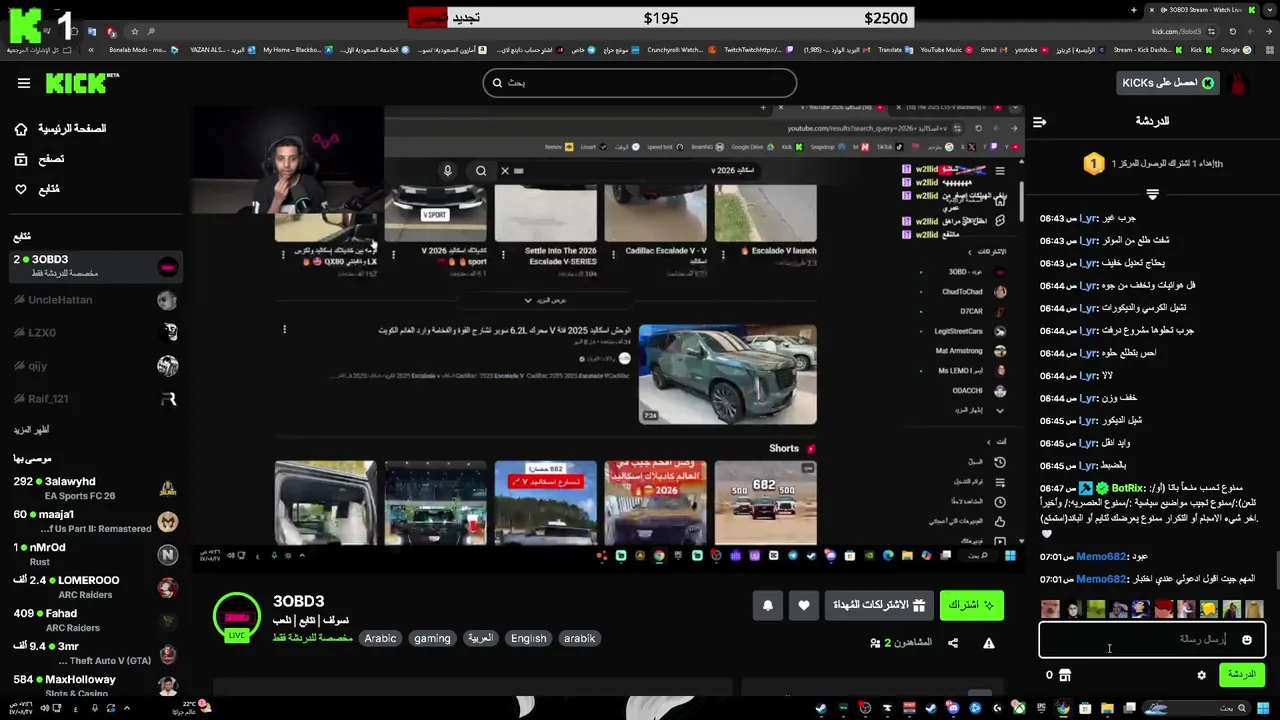Screen dimensions: 1280x720
Task: Open recommended channel MaxHolloway
Action: click(x=96, y=685)
